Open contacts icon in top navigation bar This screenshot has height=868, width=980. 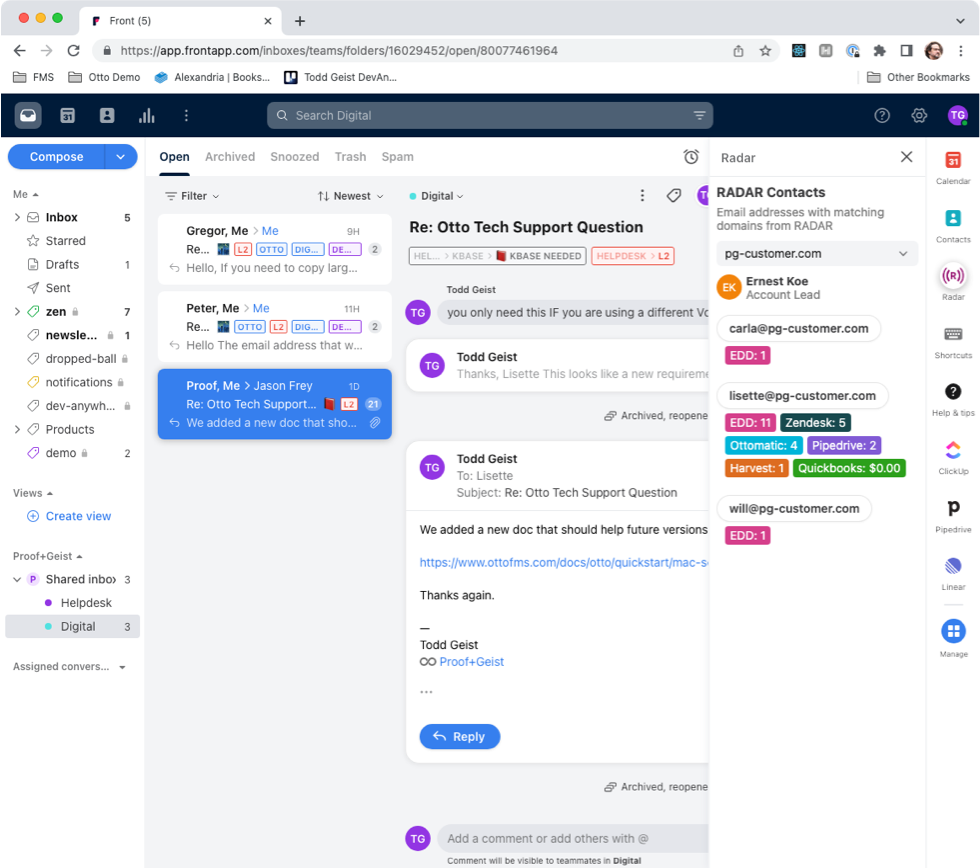coord(107,116)
